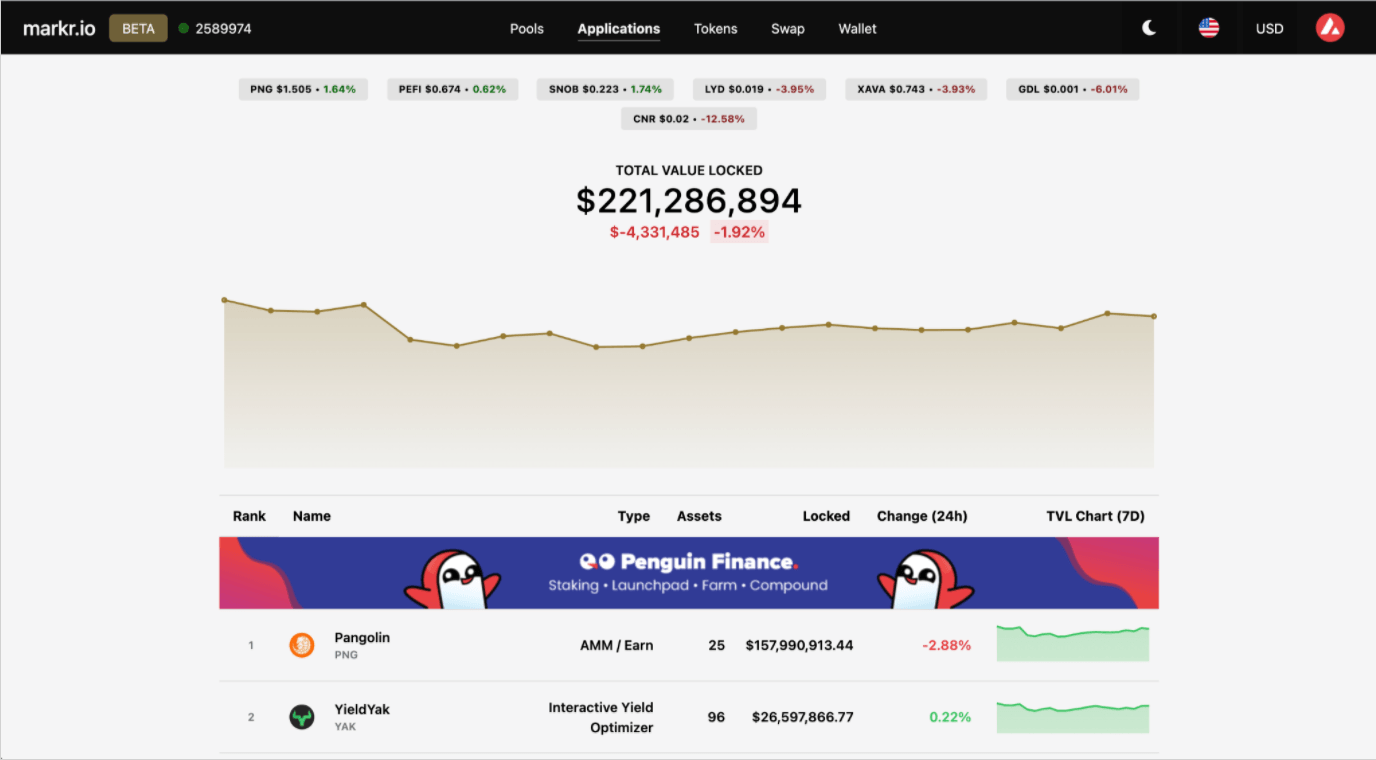Select LYD $0.019 ticker chip
Viewport: 1376px width, 760px height.
coord(759,89)
